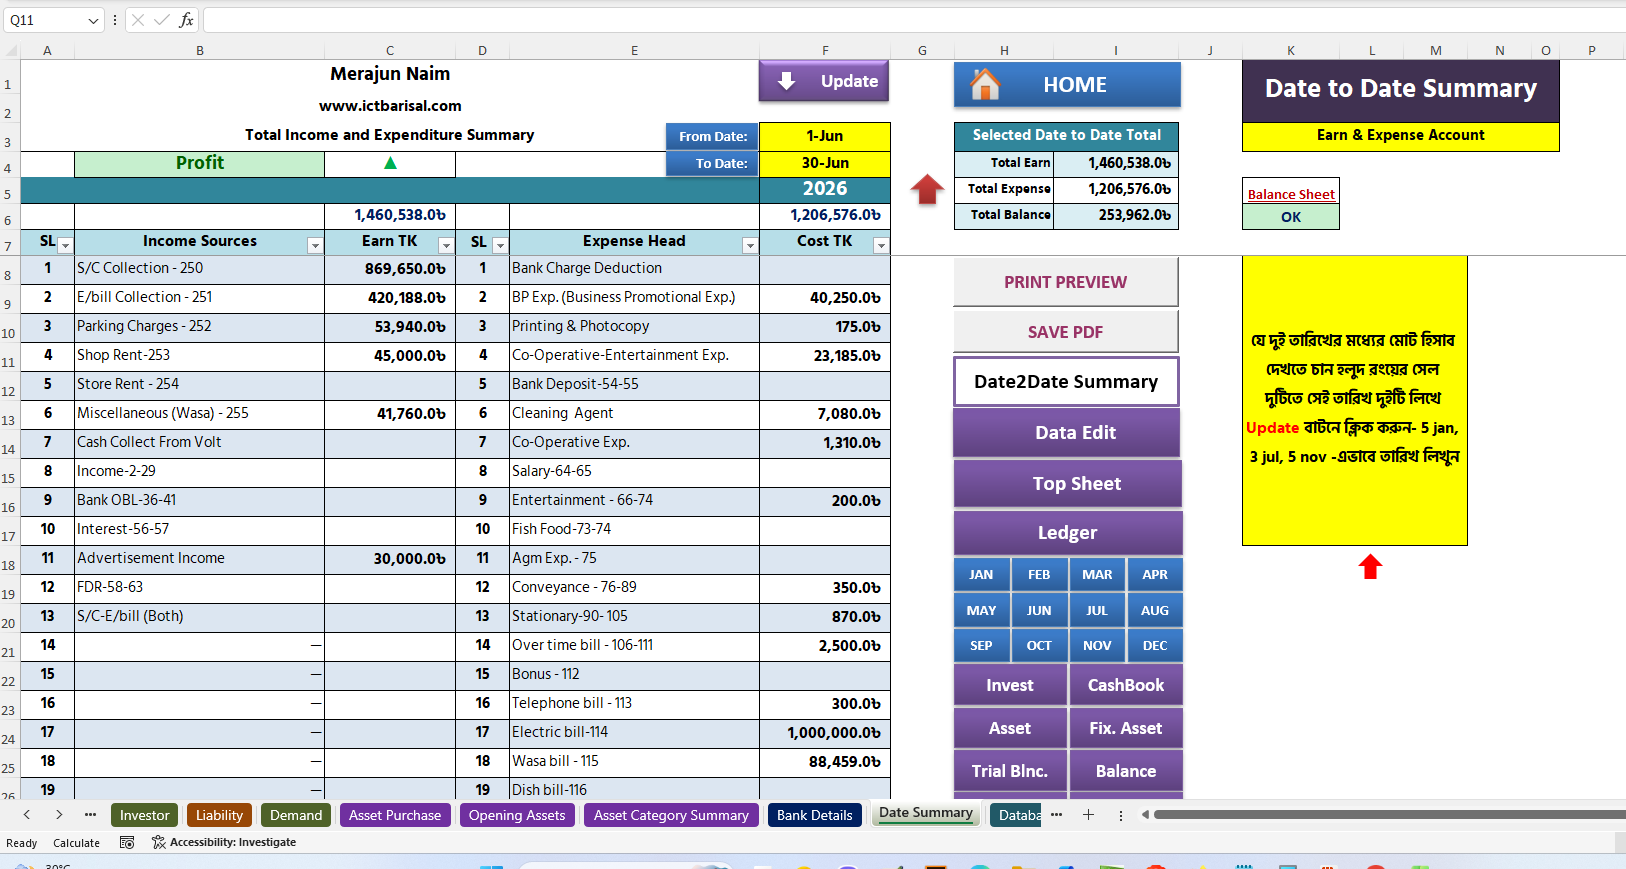Expand the Name Box dropdown
Viewport: 1626px width, 869px height.
(x=93, y=20)
